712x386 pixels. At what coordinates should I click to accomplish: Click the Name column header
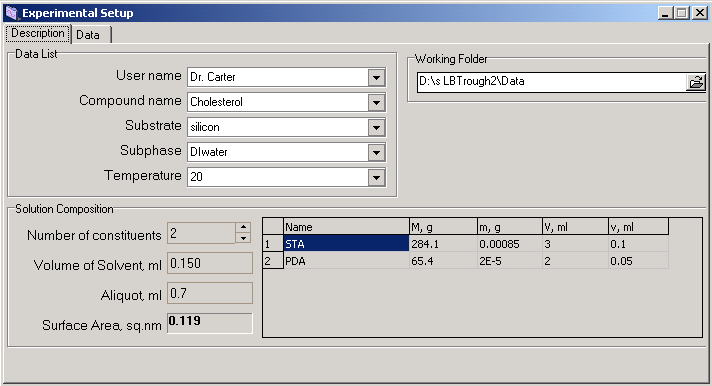pos(346,227)
